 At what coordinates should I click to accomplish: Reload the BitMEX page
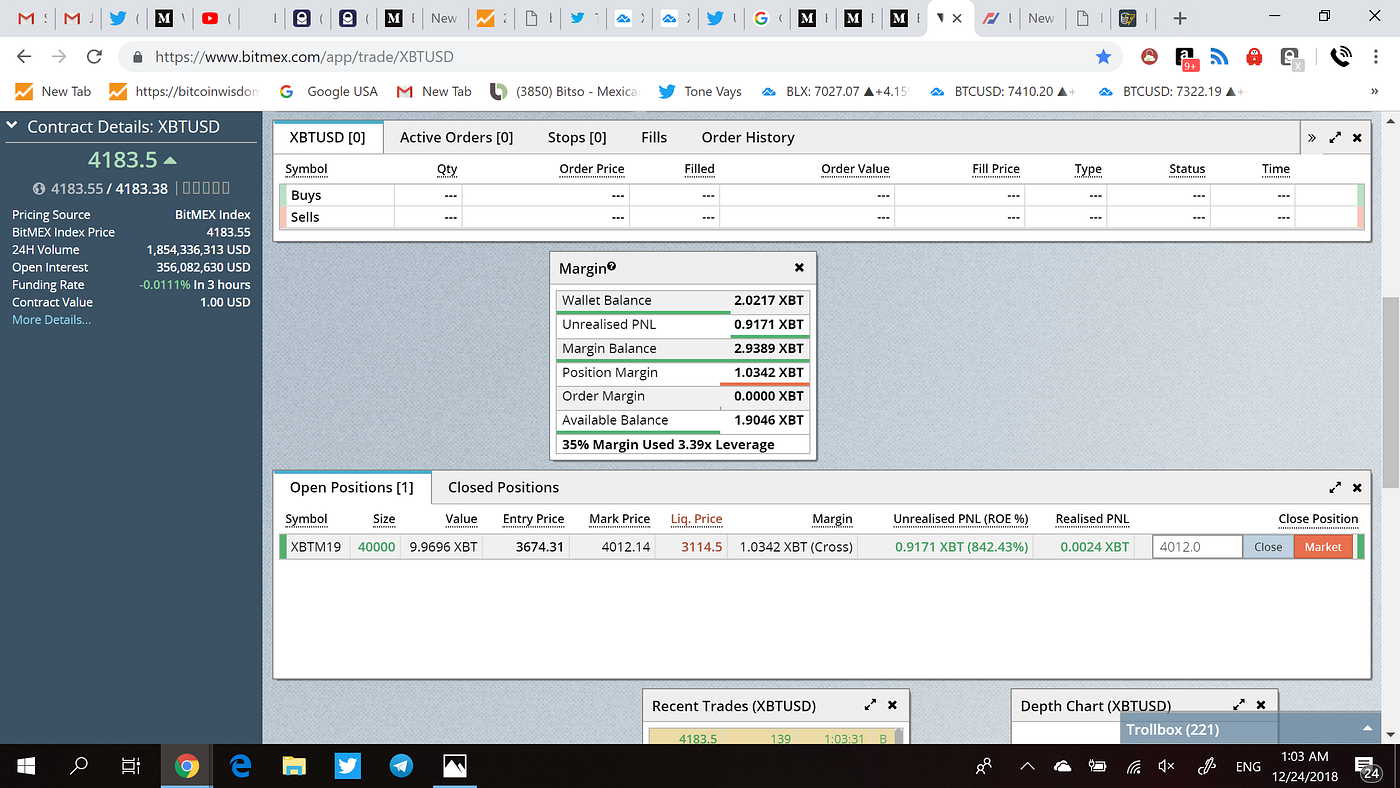coord(94,57)
